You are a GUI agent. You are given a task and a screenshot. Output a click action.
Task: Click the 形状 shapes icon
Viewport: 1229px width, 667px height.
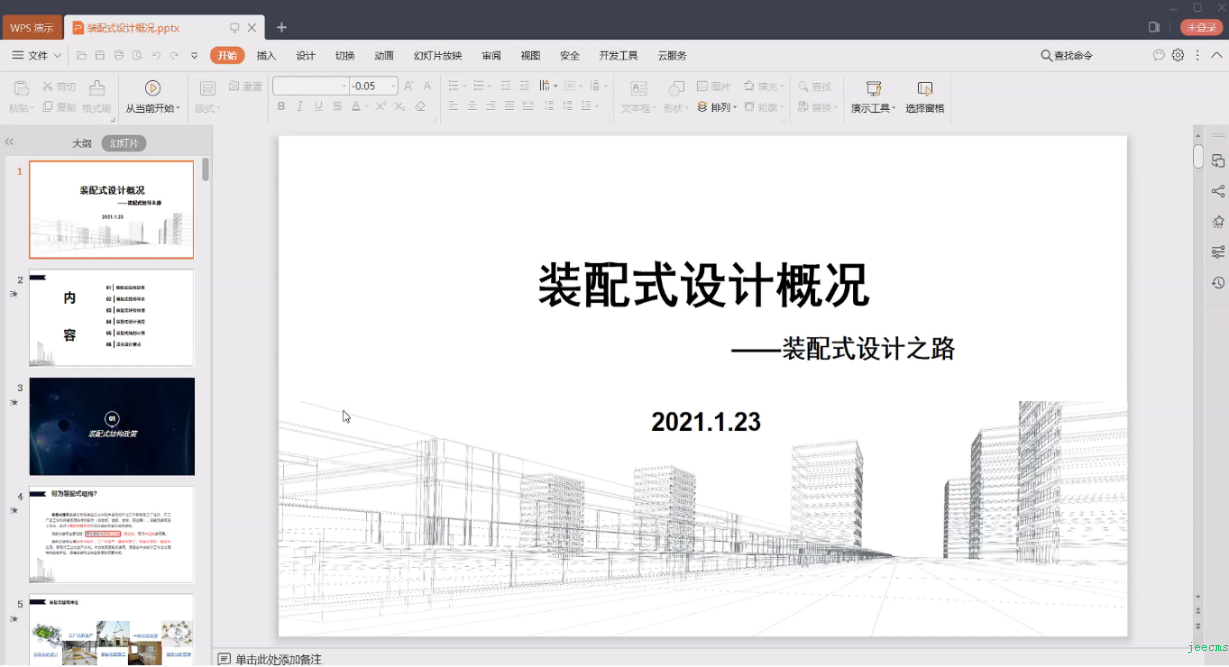[676, 88]
